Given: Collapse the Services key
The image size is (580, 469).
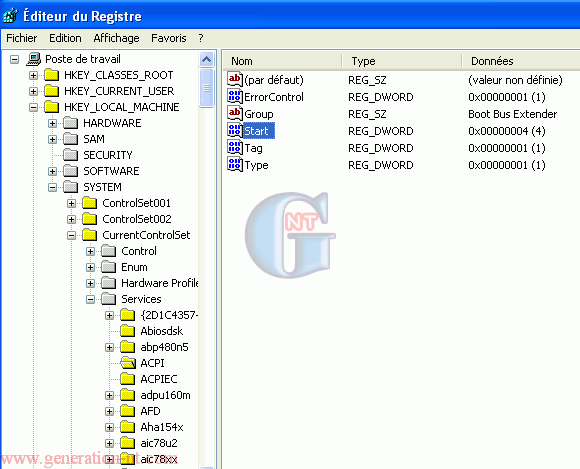Looking at the screenshot, I should [x=90, y=299].
